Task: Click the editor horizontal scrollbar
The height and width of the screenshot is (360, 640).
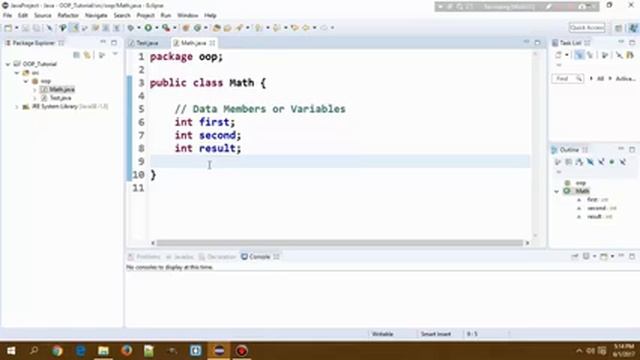Action: (x=340, y=243)
